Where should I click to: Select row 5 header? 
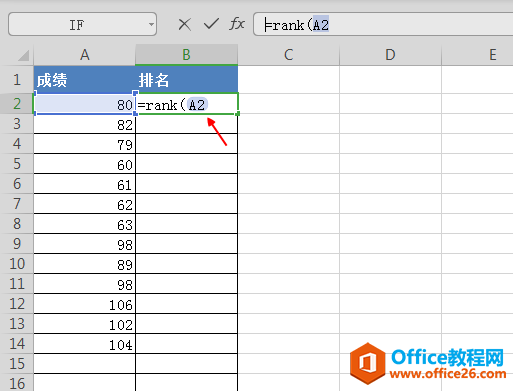pos(17,164)
